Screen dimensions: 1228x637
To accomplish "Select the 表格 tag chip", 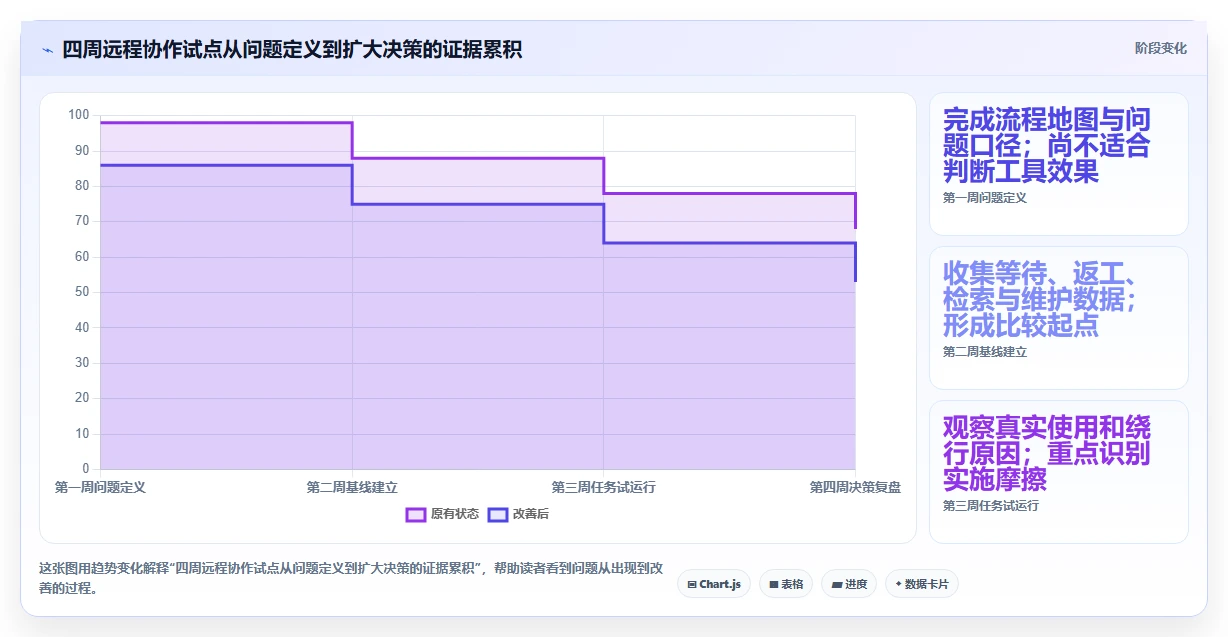I will click(x=786, y=584).
